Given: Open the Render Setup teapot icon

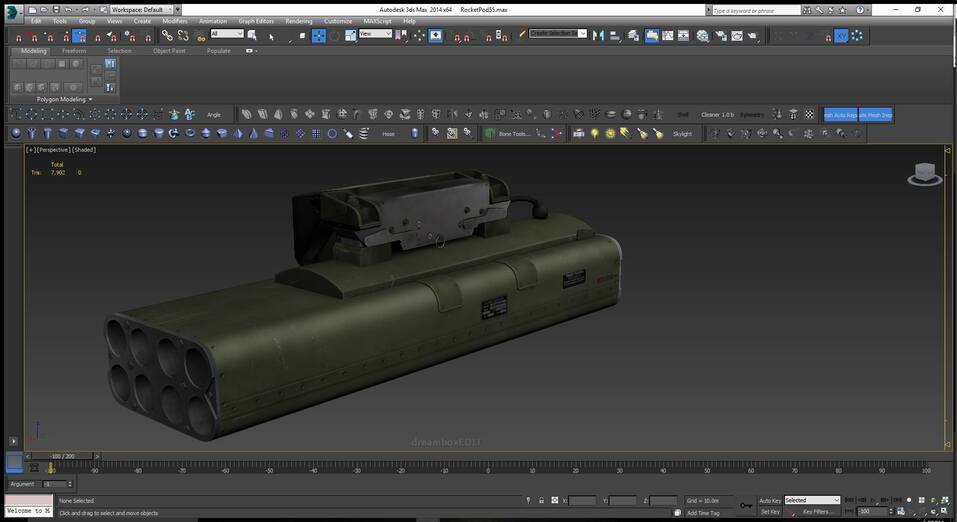Looking at the screenshot, I should [719, 35].
